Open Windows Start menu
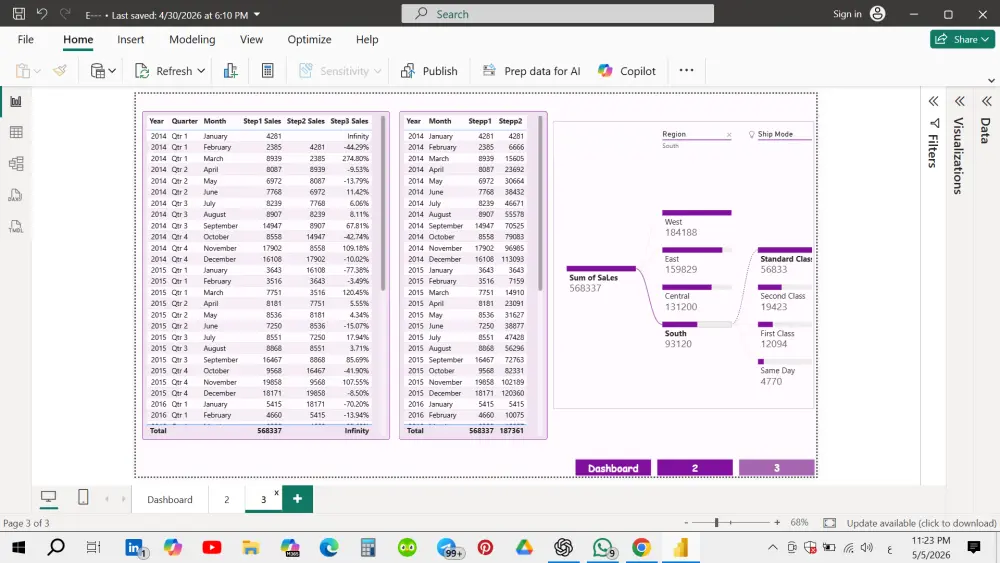 18,548
